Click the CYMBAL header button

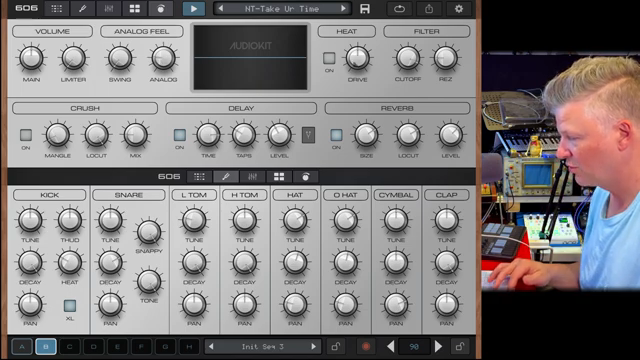(x=396, y=195)
